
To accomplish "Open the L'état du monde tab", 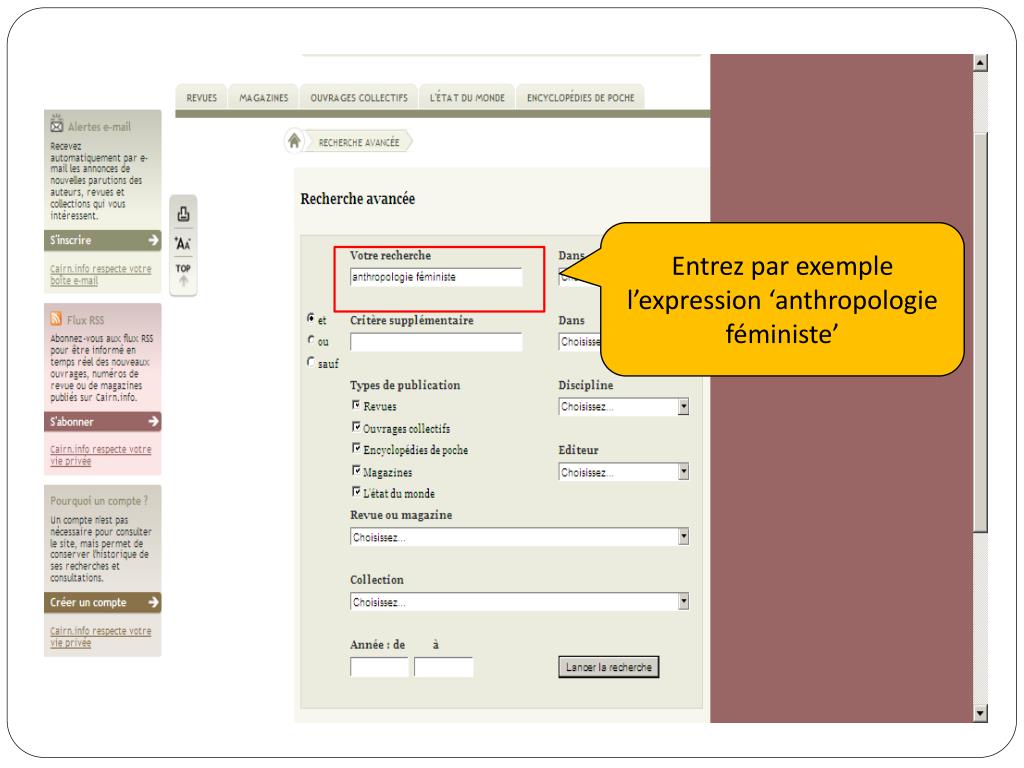I will pyautogui.click(x=467, y=97).
